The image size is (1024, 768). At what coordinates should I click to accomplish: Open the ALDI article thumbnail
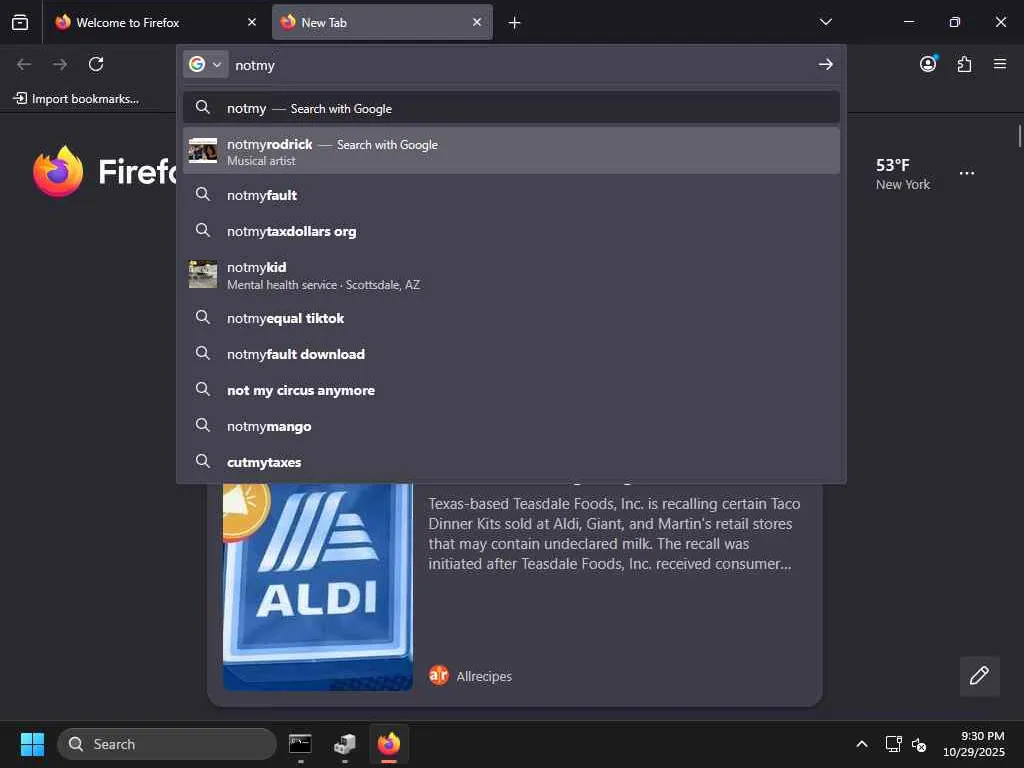[x=317, y=586]
